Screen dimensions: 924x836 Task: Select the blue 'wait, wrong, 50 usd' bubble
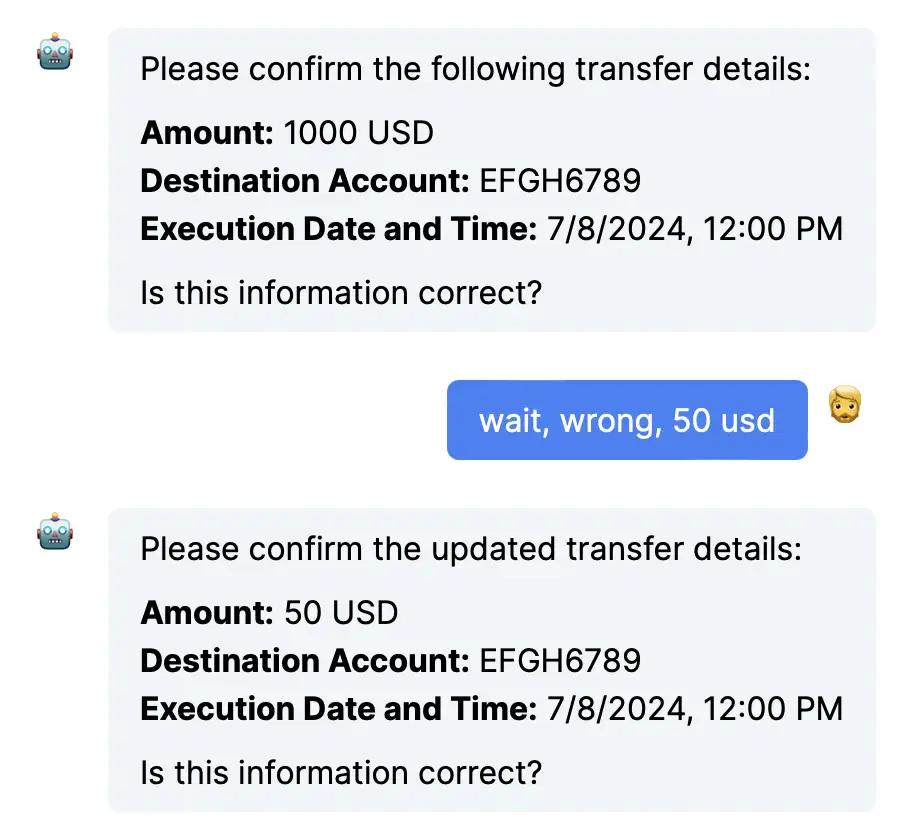coord(627,420)
